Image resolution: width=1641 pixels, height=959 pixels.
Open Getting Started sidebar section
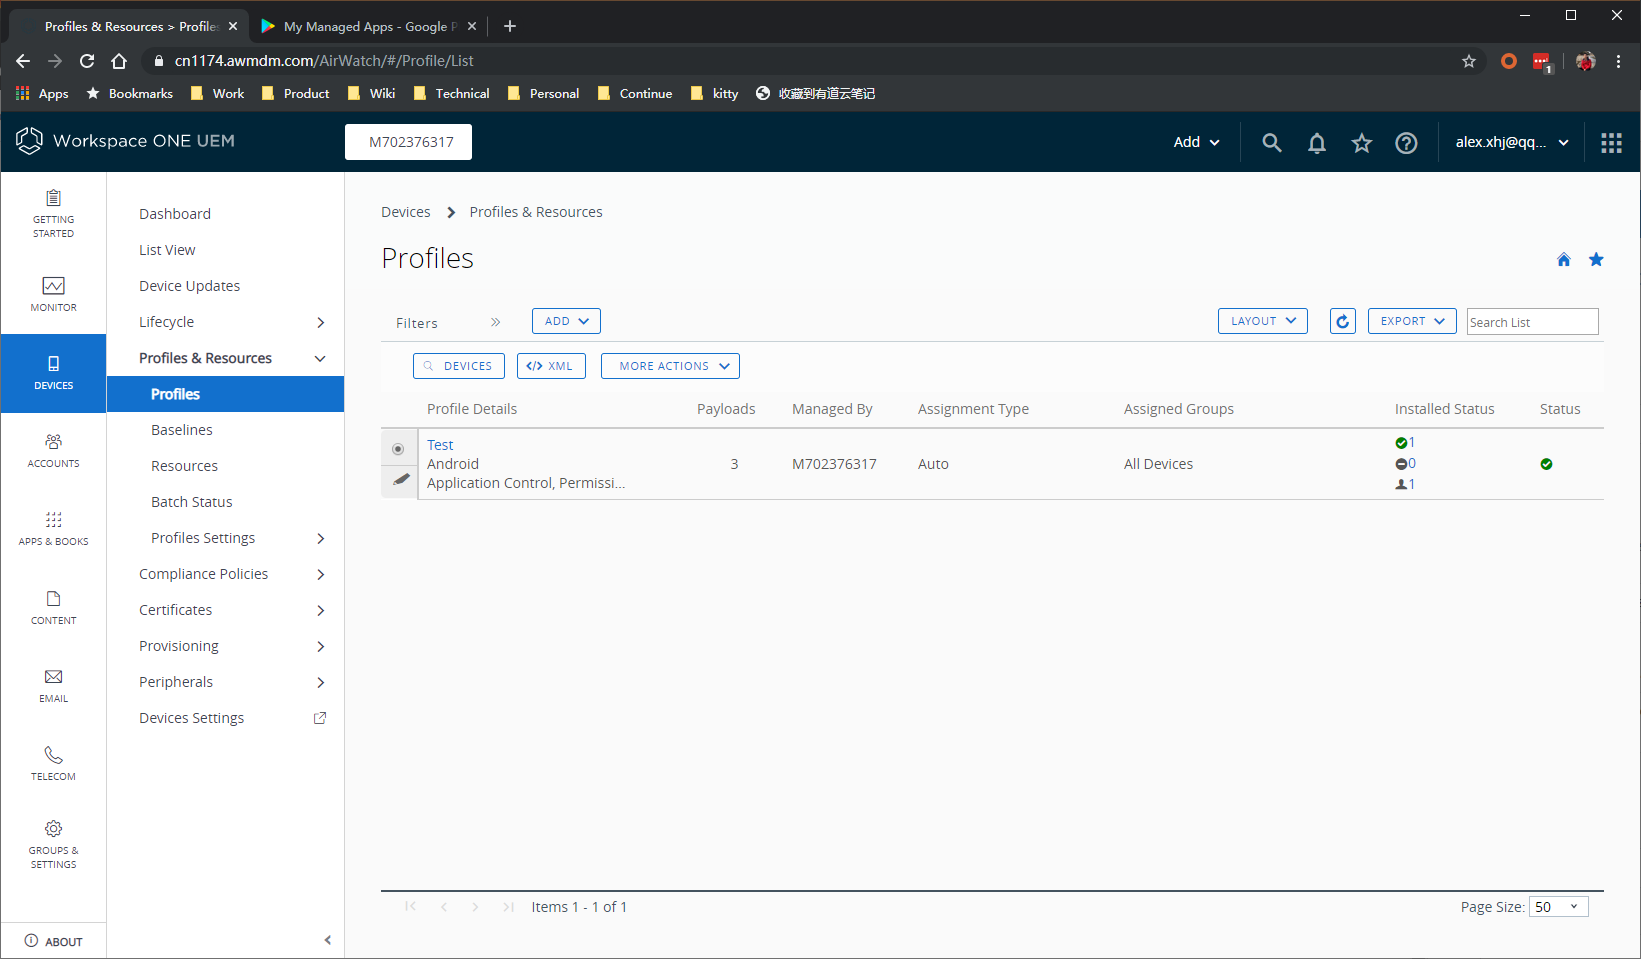click(x=53, y=212)
